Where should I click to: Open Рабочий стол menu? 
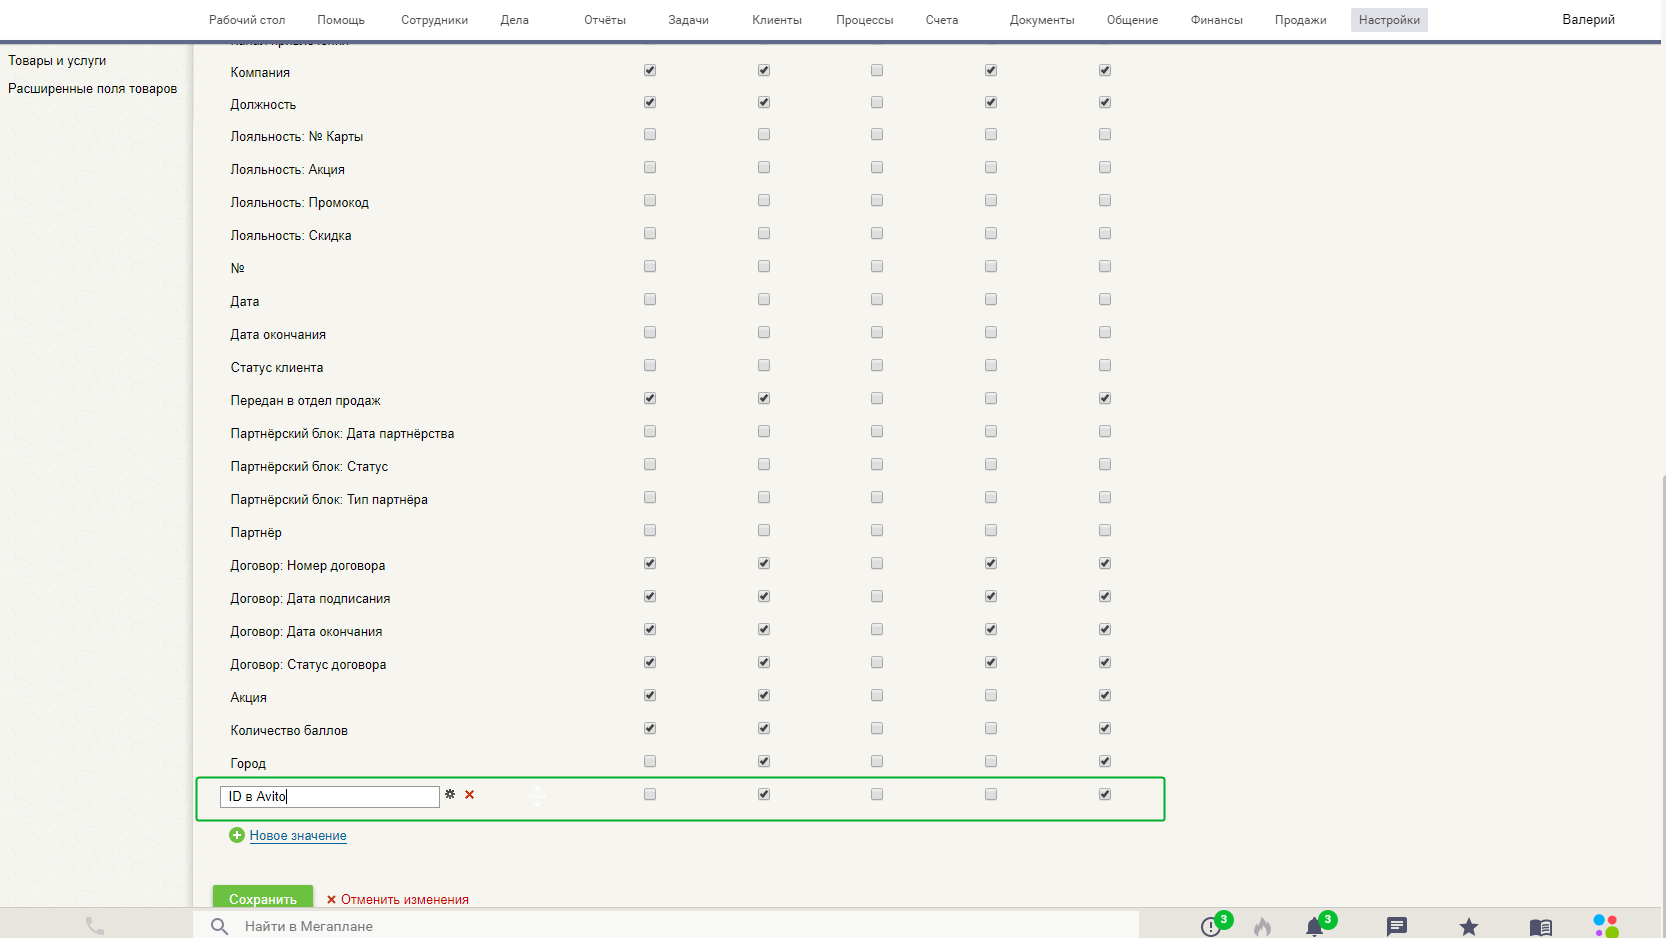coord(247,20)
